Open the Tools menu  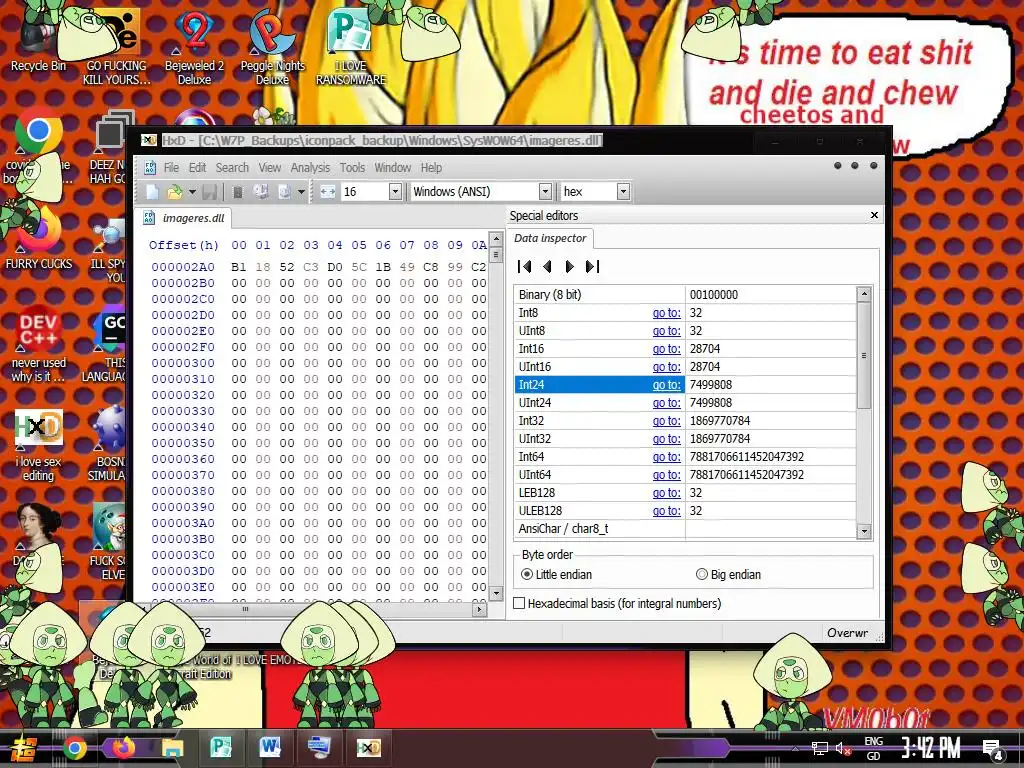click(352, 167)
